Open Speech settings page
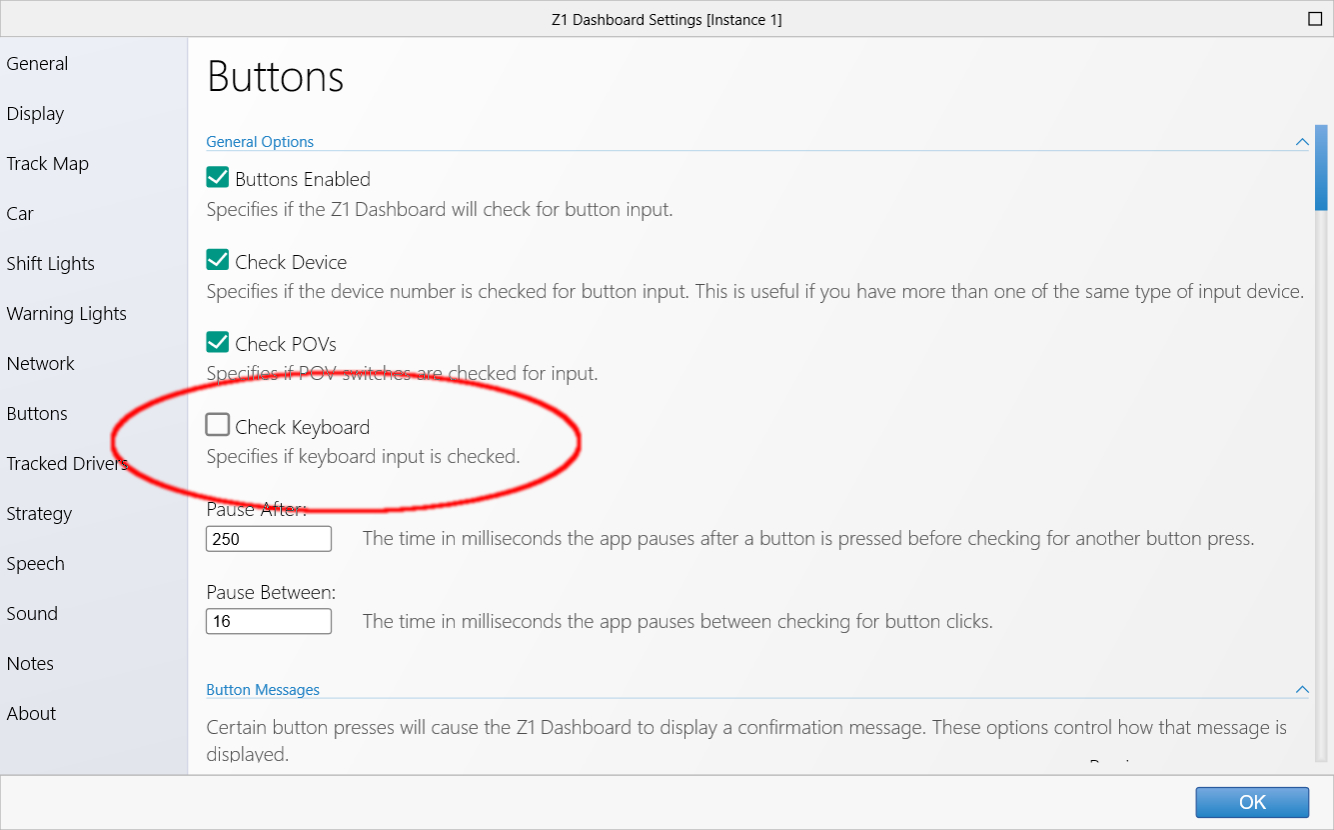Screen dimensions: 1334x830 (35, 564)
